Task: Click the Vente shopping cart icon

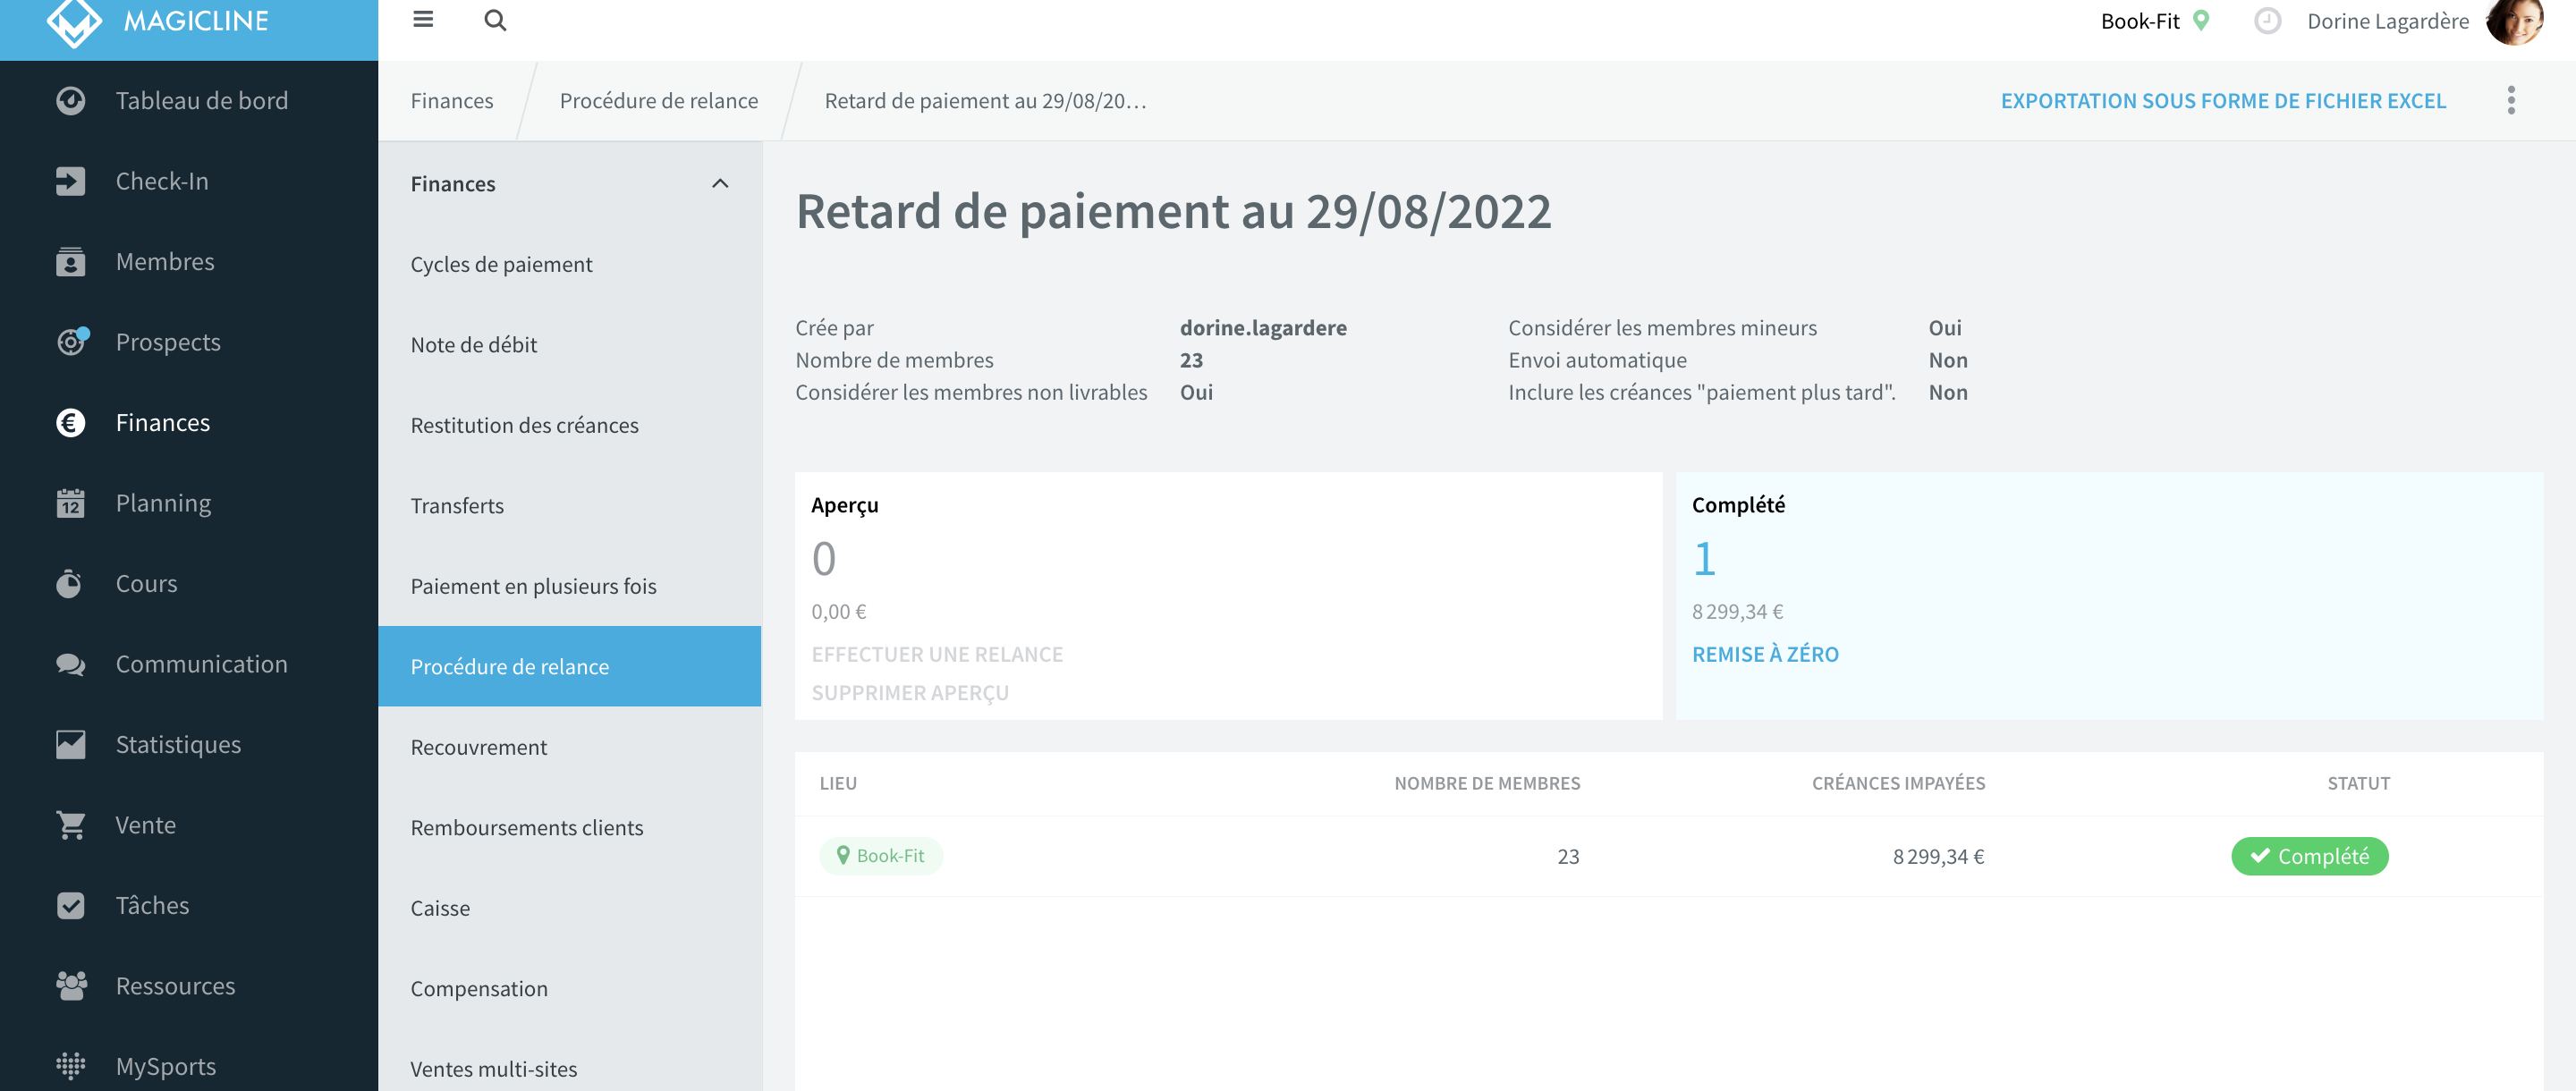Action: click(x=70, y=825)
